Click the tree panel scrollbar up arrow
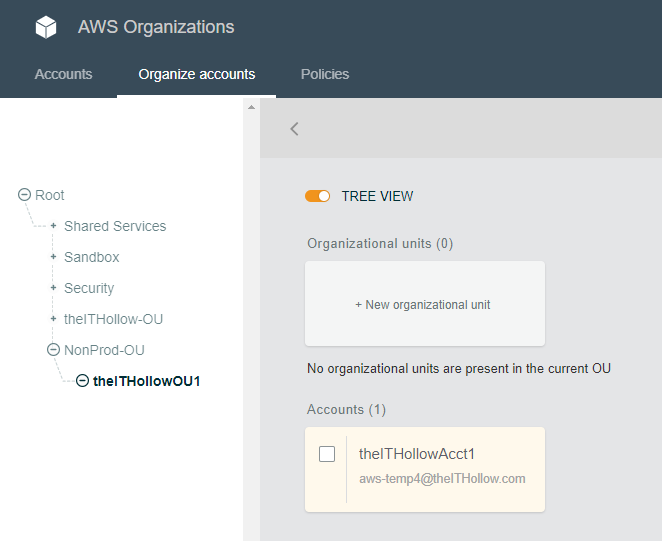This screenshot has width=662, height=541. point(251,107)
